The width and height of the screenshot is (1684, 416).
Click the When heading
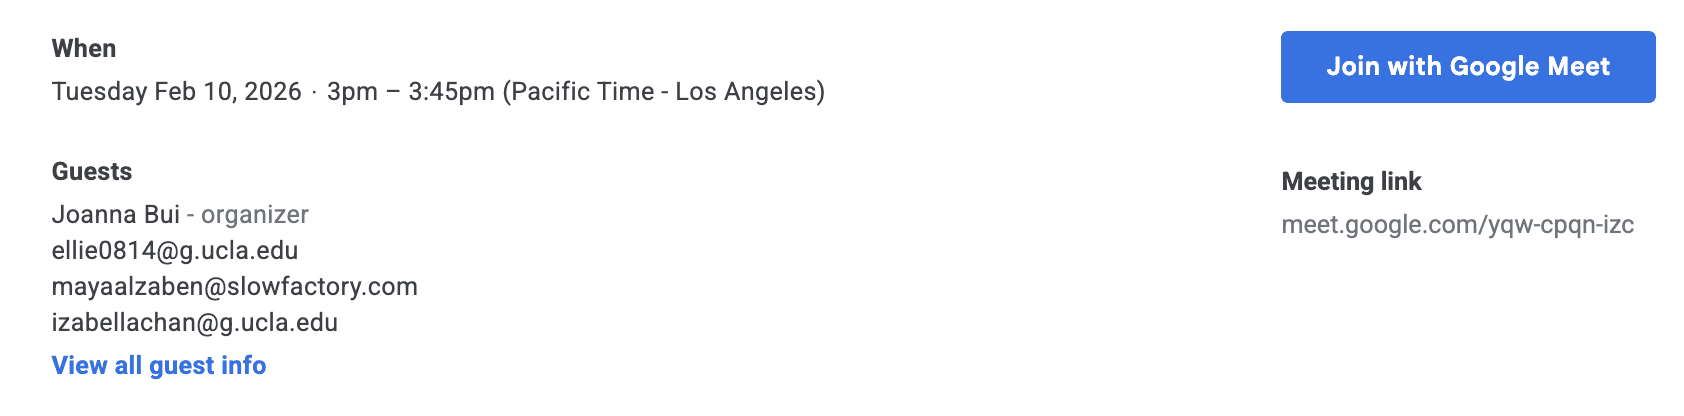coord(84,49)
